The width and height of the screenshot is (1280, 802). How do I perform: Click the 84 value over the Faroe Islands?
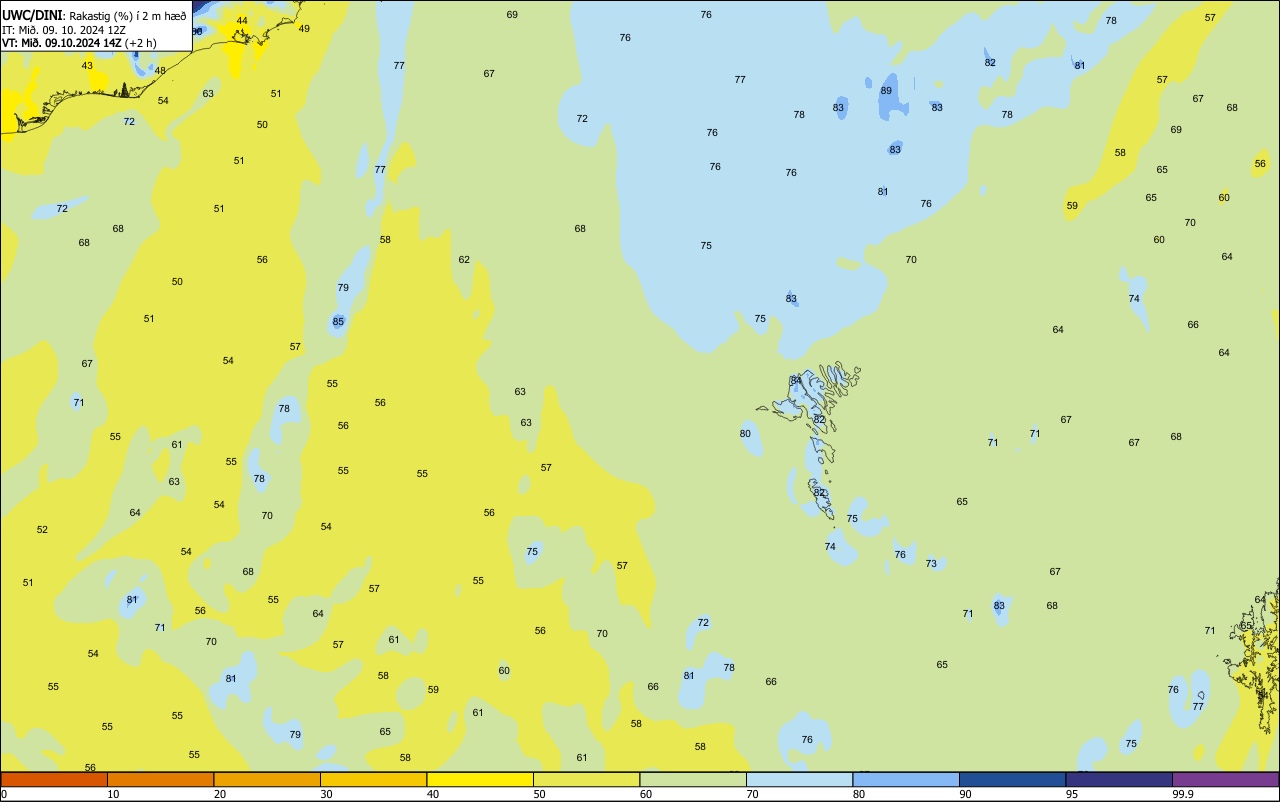point(796,380)
